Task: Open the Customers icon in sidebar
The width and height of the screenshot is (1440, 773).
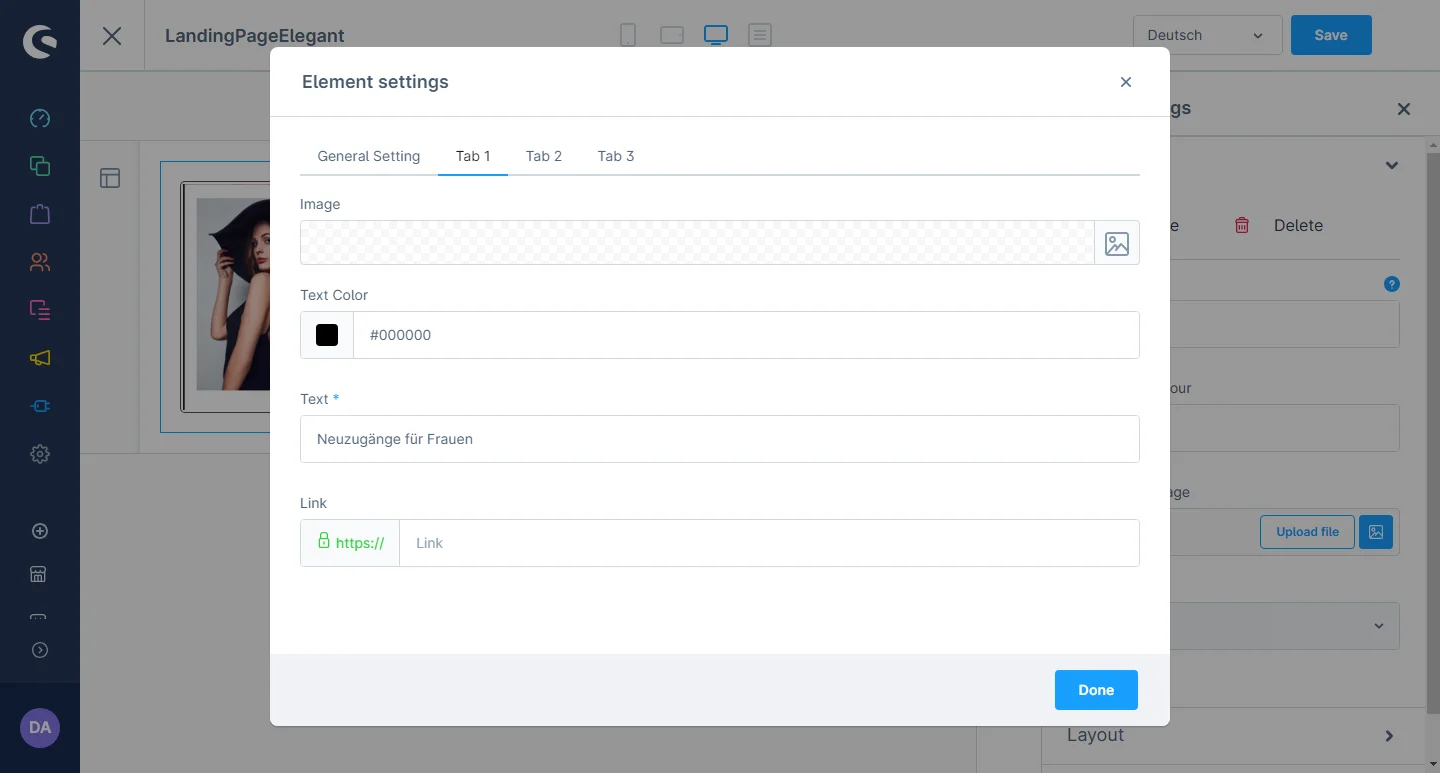Action: point(40,262)
